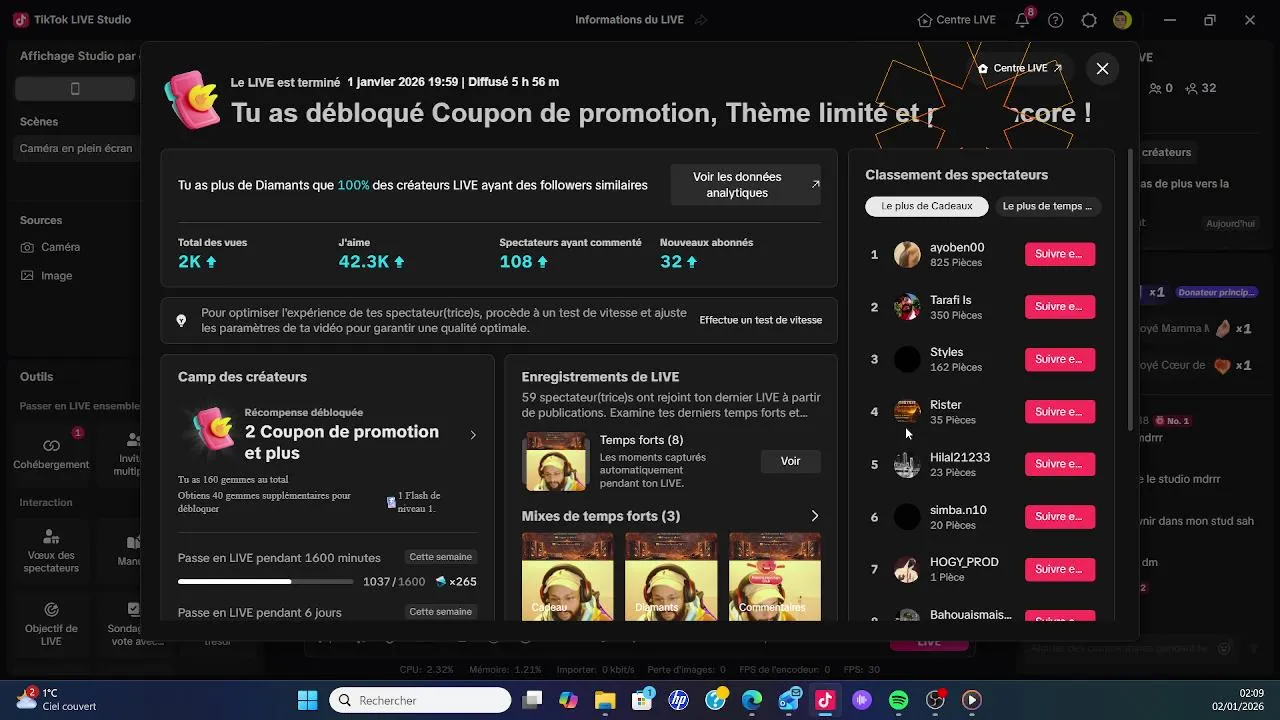
Task: Follow ayoben00 with Suivre button
Action: point(1059,254)
